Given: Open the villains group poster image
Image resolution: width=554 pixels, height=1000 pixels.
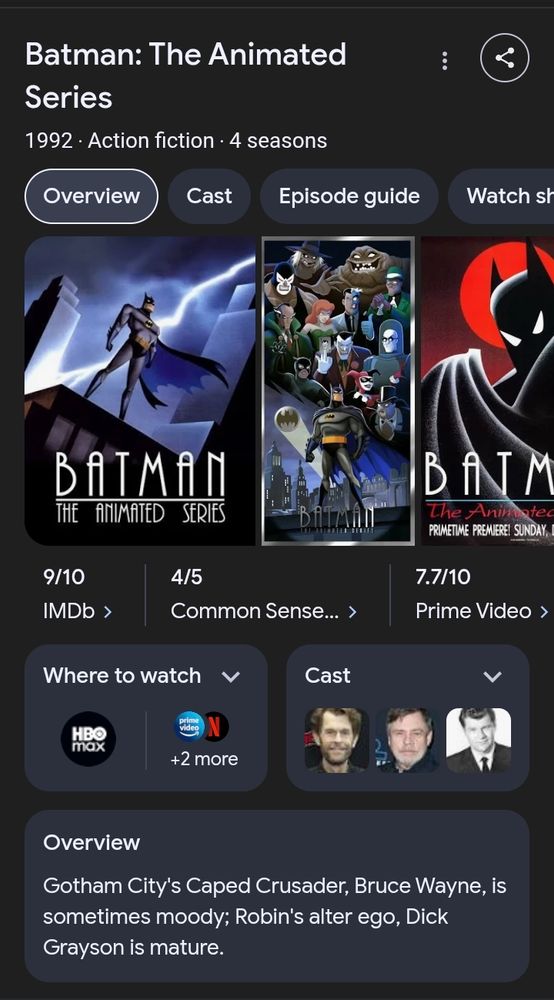Looking at the screenshot, I should pyautogui.click(x=339, y=391).
